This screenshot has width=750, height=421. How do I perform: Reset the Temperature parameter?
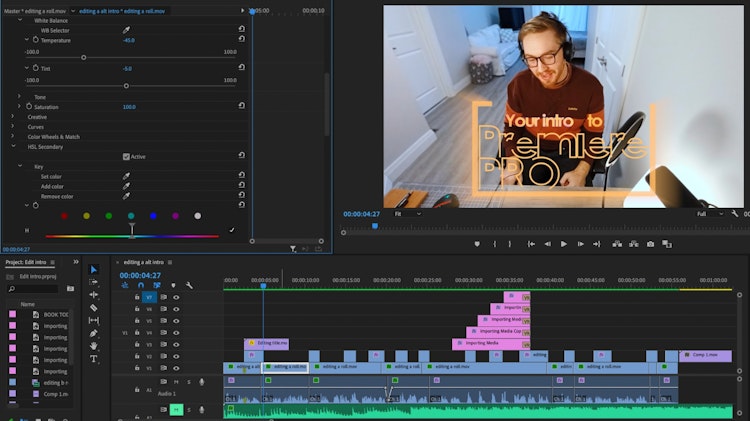point(241,40)
